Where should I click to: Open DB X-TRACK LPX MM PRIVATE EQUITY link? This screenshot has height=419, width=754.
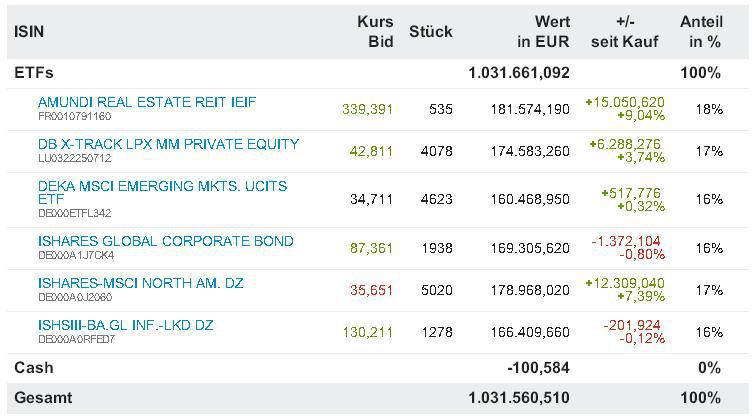click(168, 144)
